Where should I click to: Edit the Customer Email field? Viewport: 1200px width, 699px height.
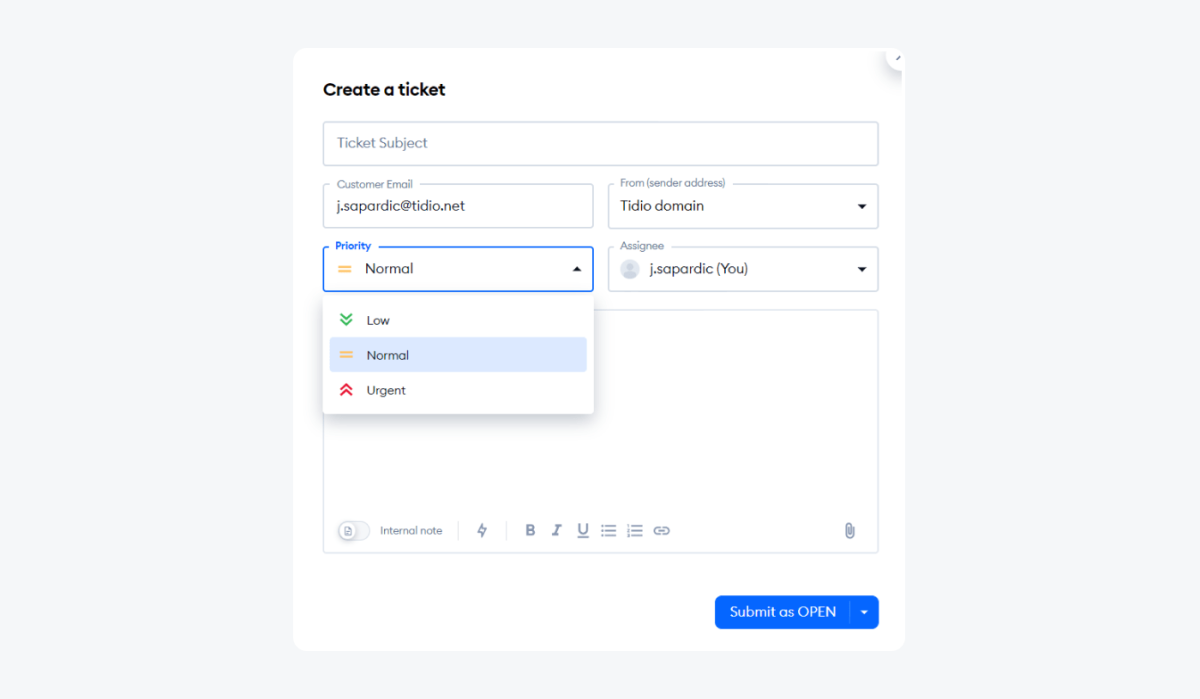[x=457, y=206]
